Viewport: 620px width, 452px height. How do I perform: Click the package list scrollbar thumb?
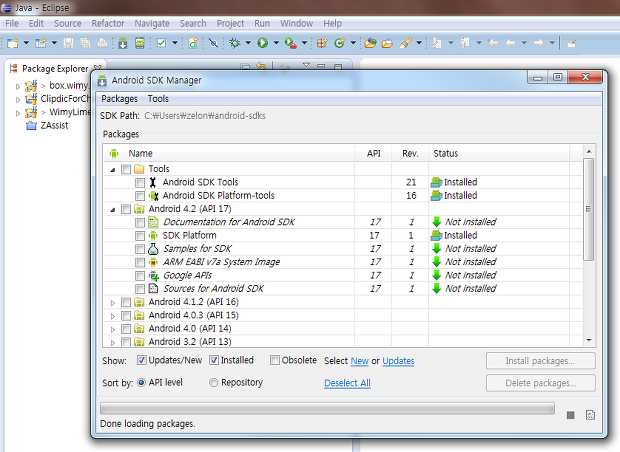point(588,209)
